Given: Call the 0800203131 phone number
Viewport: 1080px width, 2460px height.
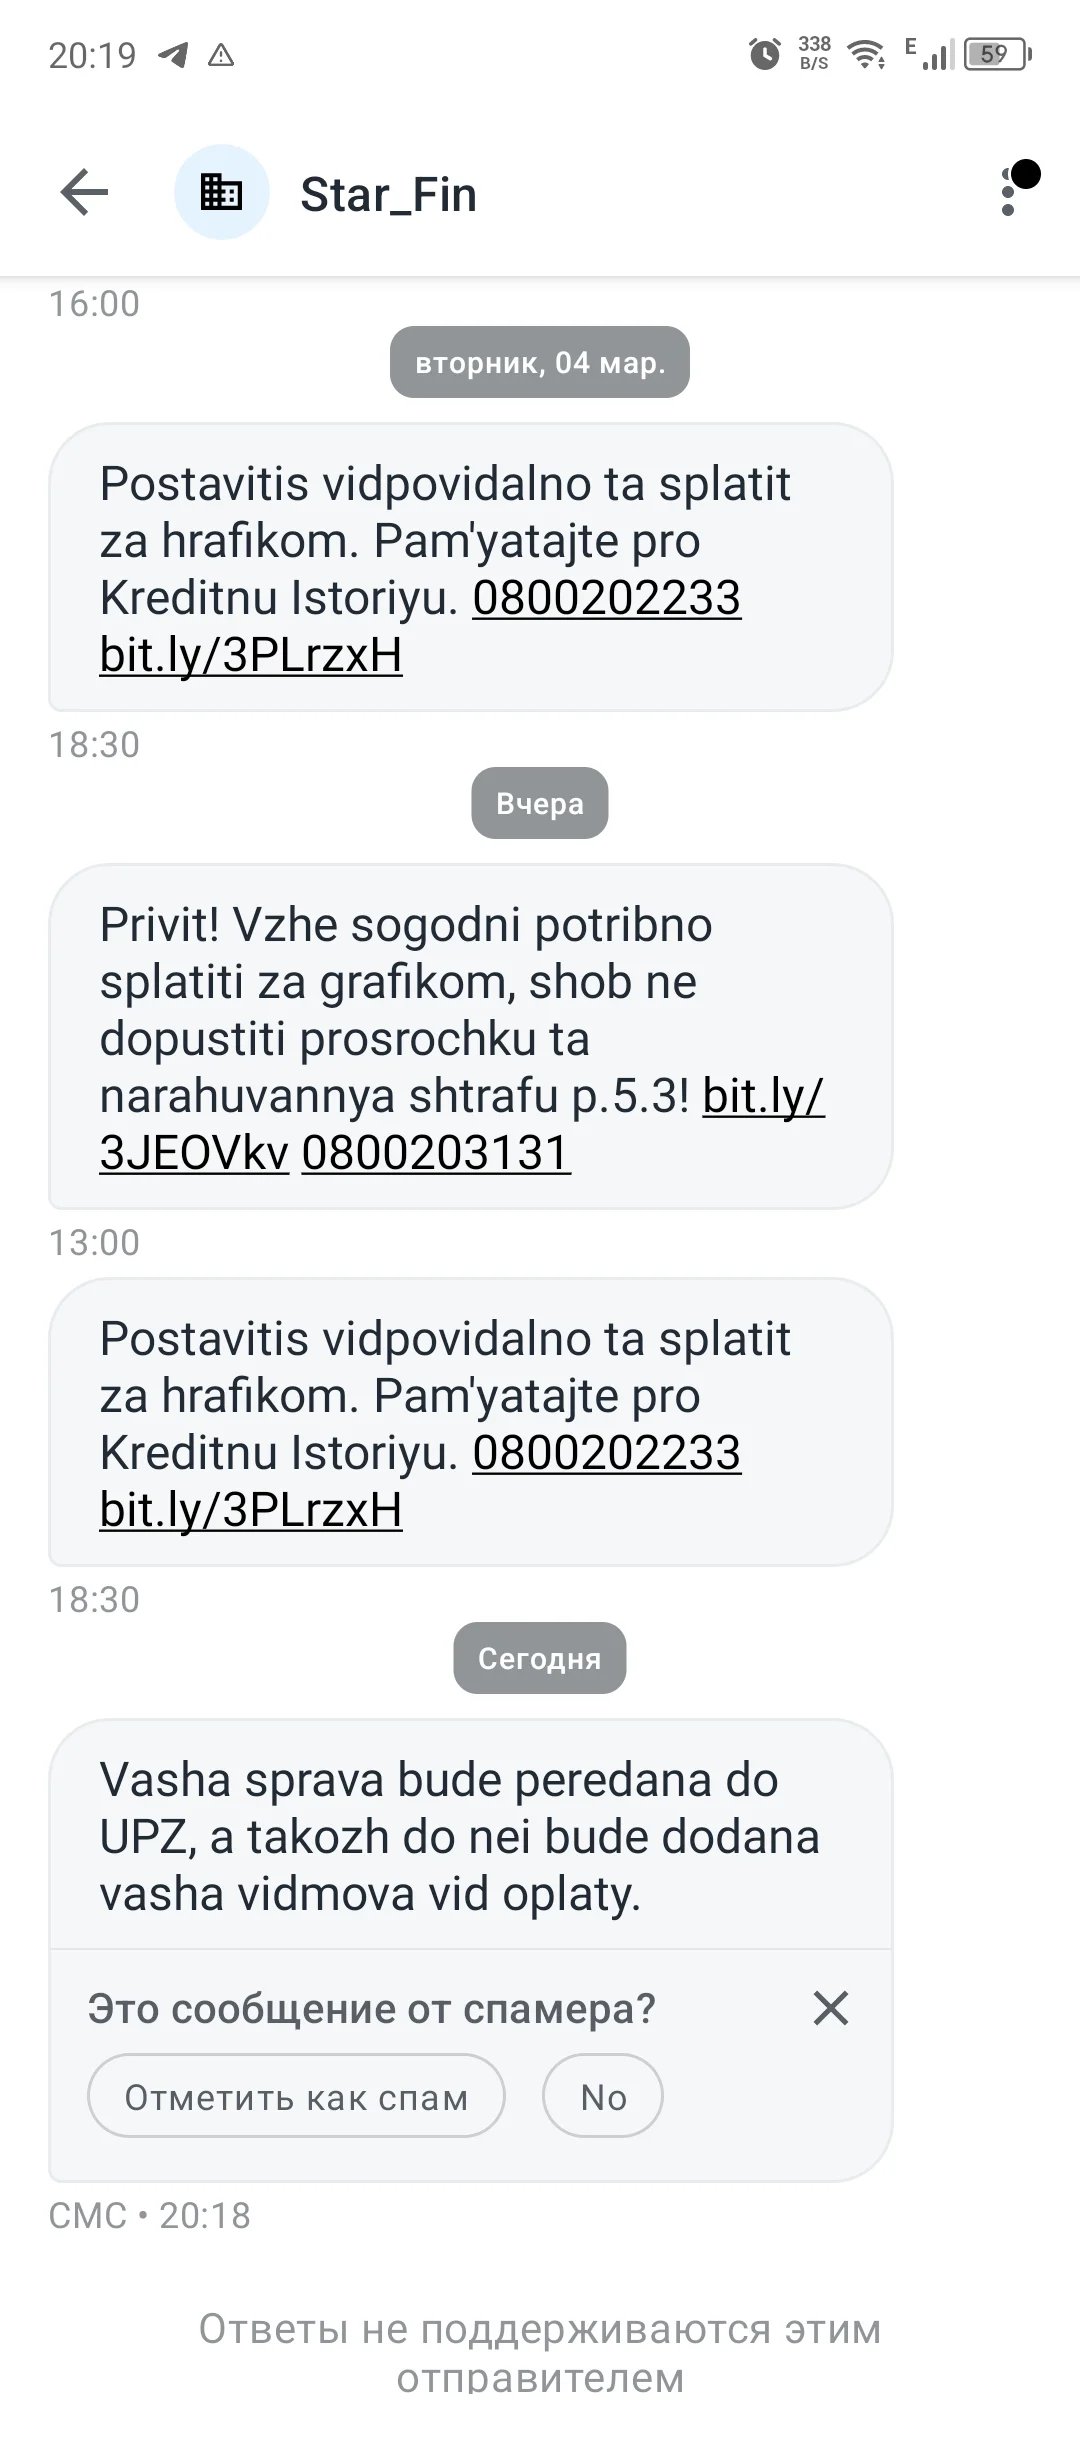Looking at the screenshot, I should point(436,1153).
